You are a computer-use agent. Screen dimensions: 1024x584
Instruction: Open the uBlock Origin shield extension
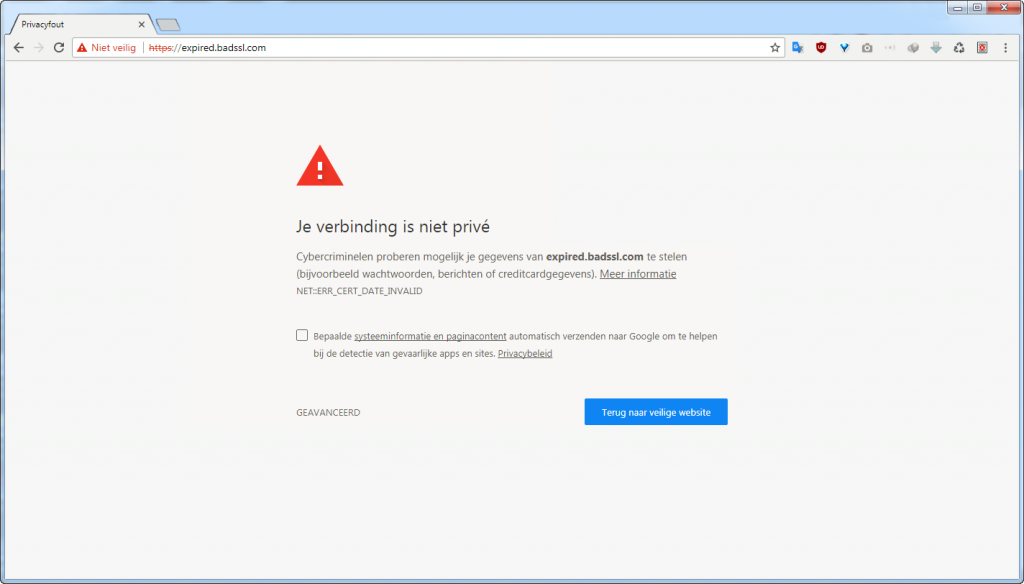point(821,47)
